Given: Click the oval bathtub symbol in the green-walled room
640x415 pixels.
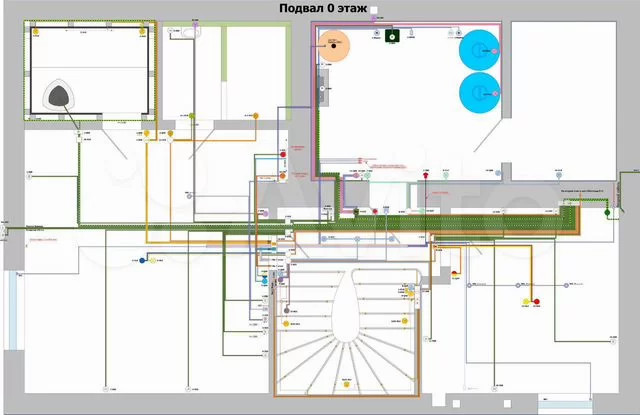Looking at the screenshot, I should coord(190,32).
